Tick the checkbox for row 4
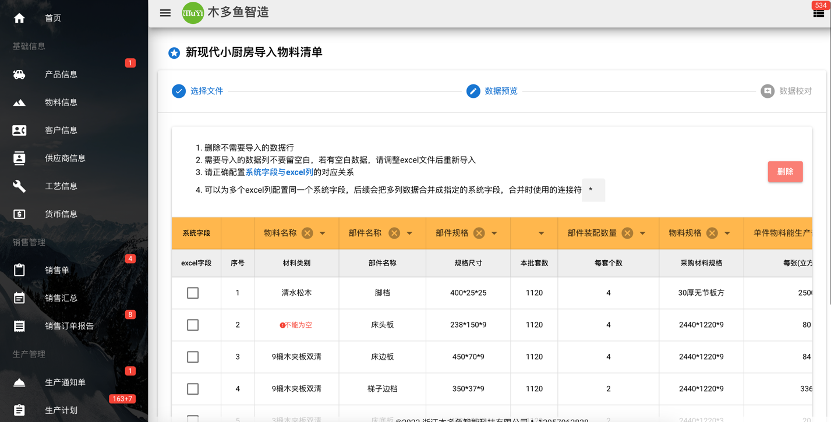 point(193,389)
